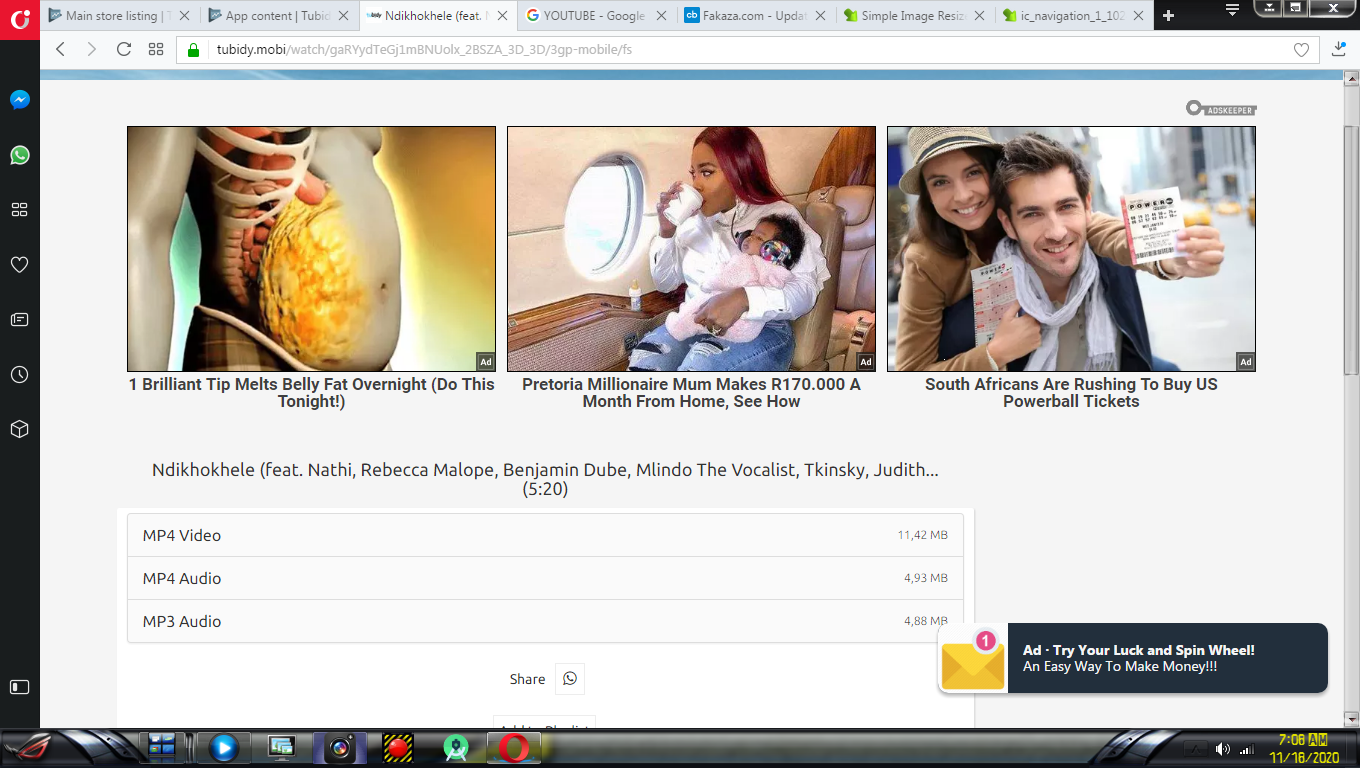Bookmark this page with the heart icon
Screen dimensions: 1360x768
pyautogui.click(x=1301, y=50)
